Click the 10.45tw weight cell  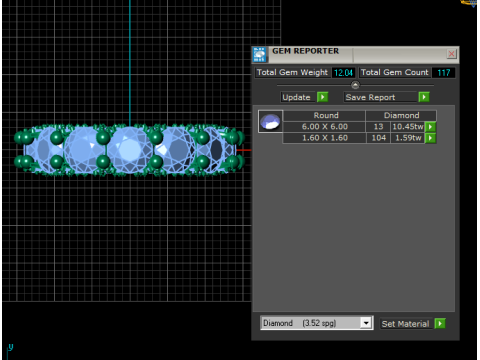pyautogui.click(x=408, y=127)
